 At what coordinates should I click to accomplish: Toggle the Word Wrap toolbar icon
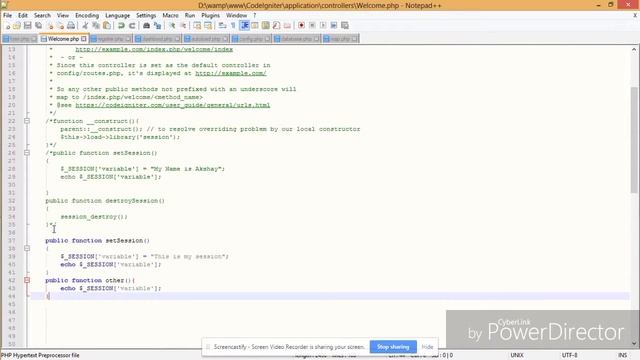pos(222,26)
